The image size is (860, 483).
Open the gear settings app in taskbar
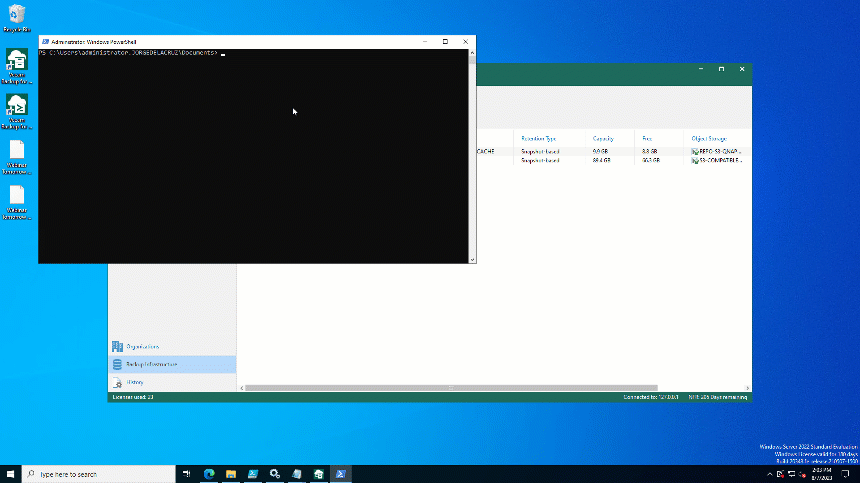[275, 474]
